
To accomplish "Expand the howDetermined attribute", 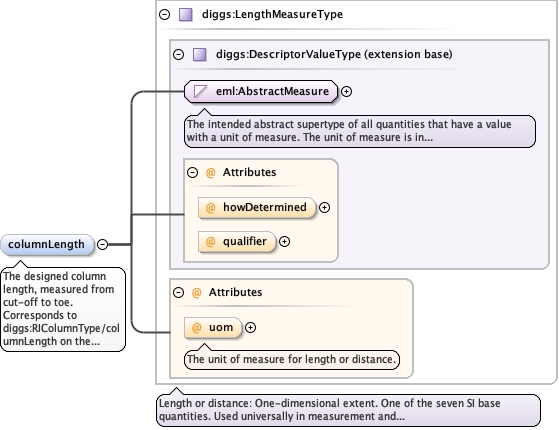I will point(324,208).
